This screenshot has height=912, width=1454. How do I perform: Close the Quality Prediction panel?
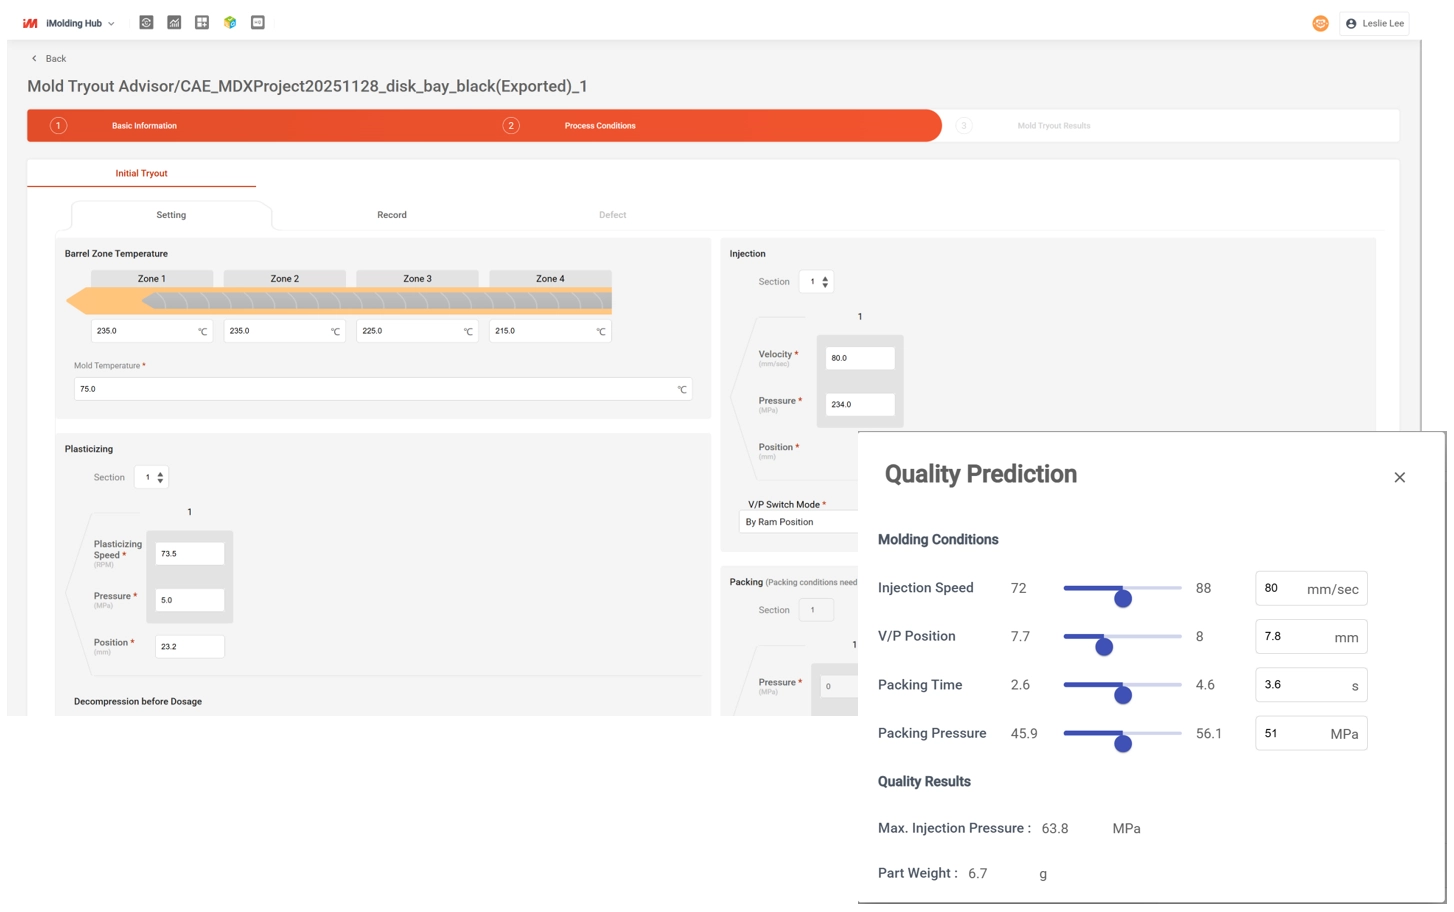tap(1399, 478)
